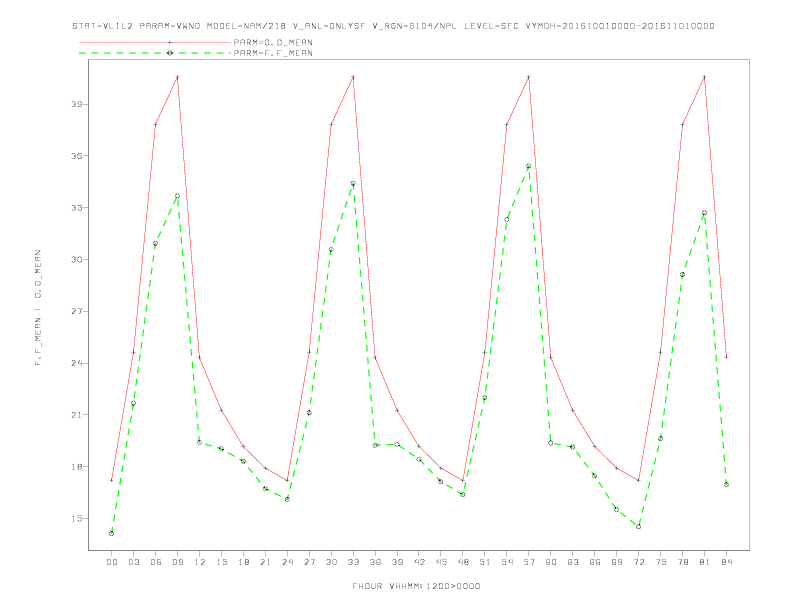Click the chart title beginning STAT=VL1L2
Viewport: 792px width, 612px height.
pyautogui.click(x=393, y=26)
